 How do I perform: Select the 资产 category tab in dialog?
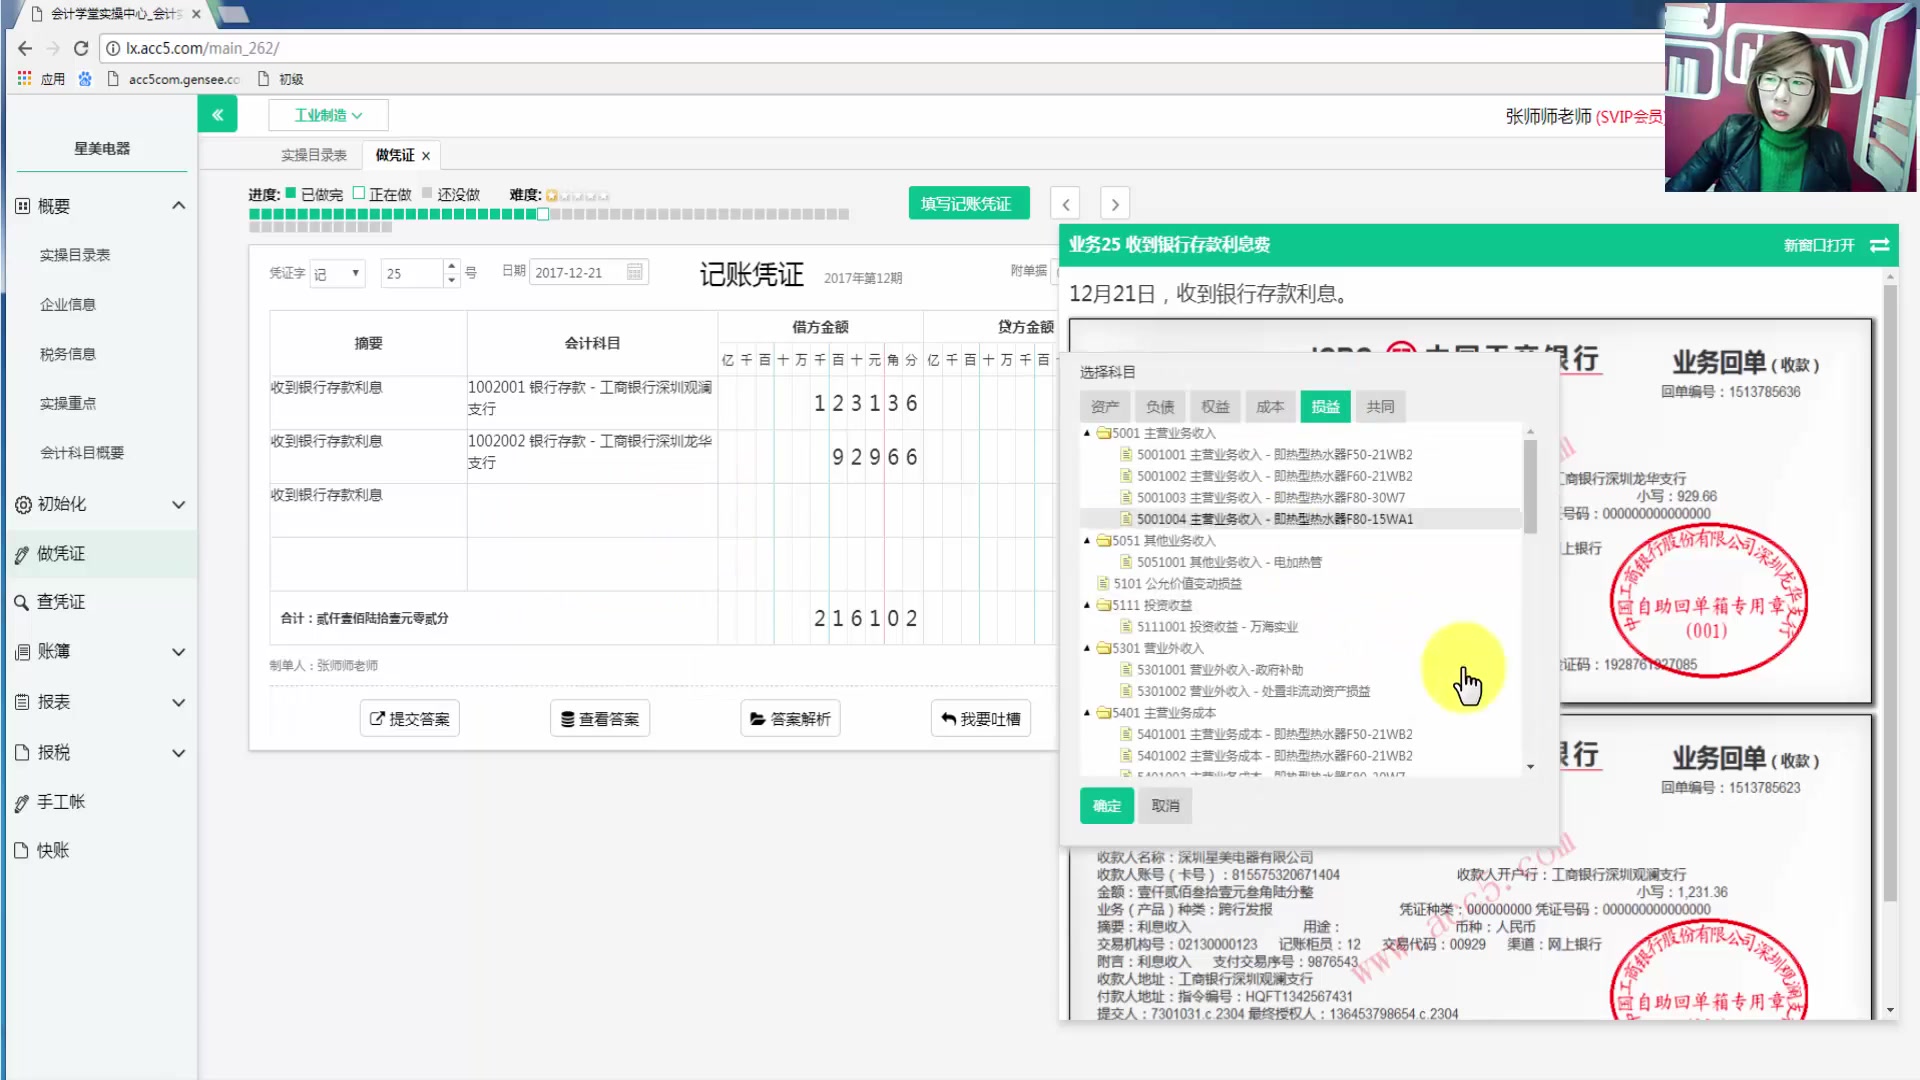[1104, 406]
